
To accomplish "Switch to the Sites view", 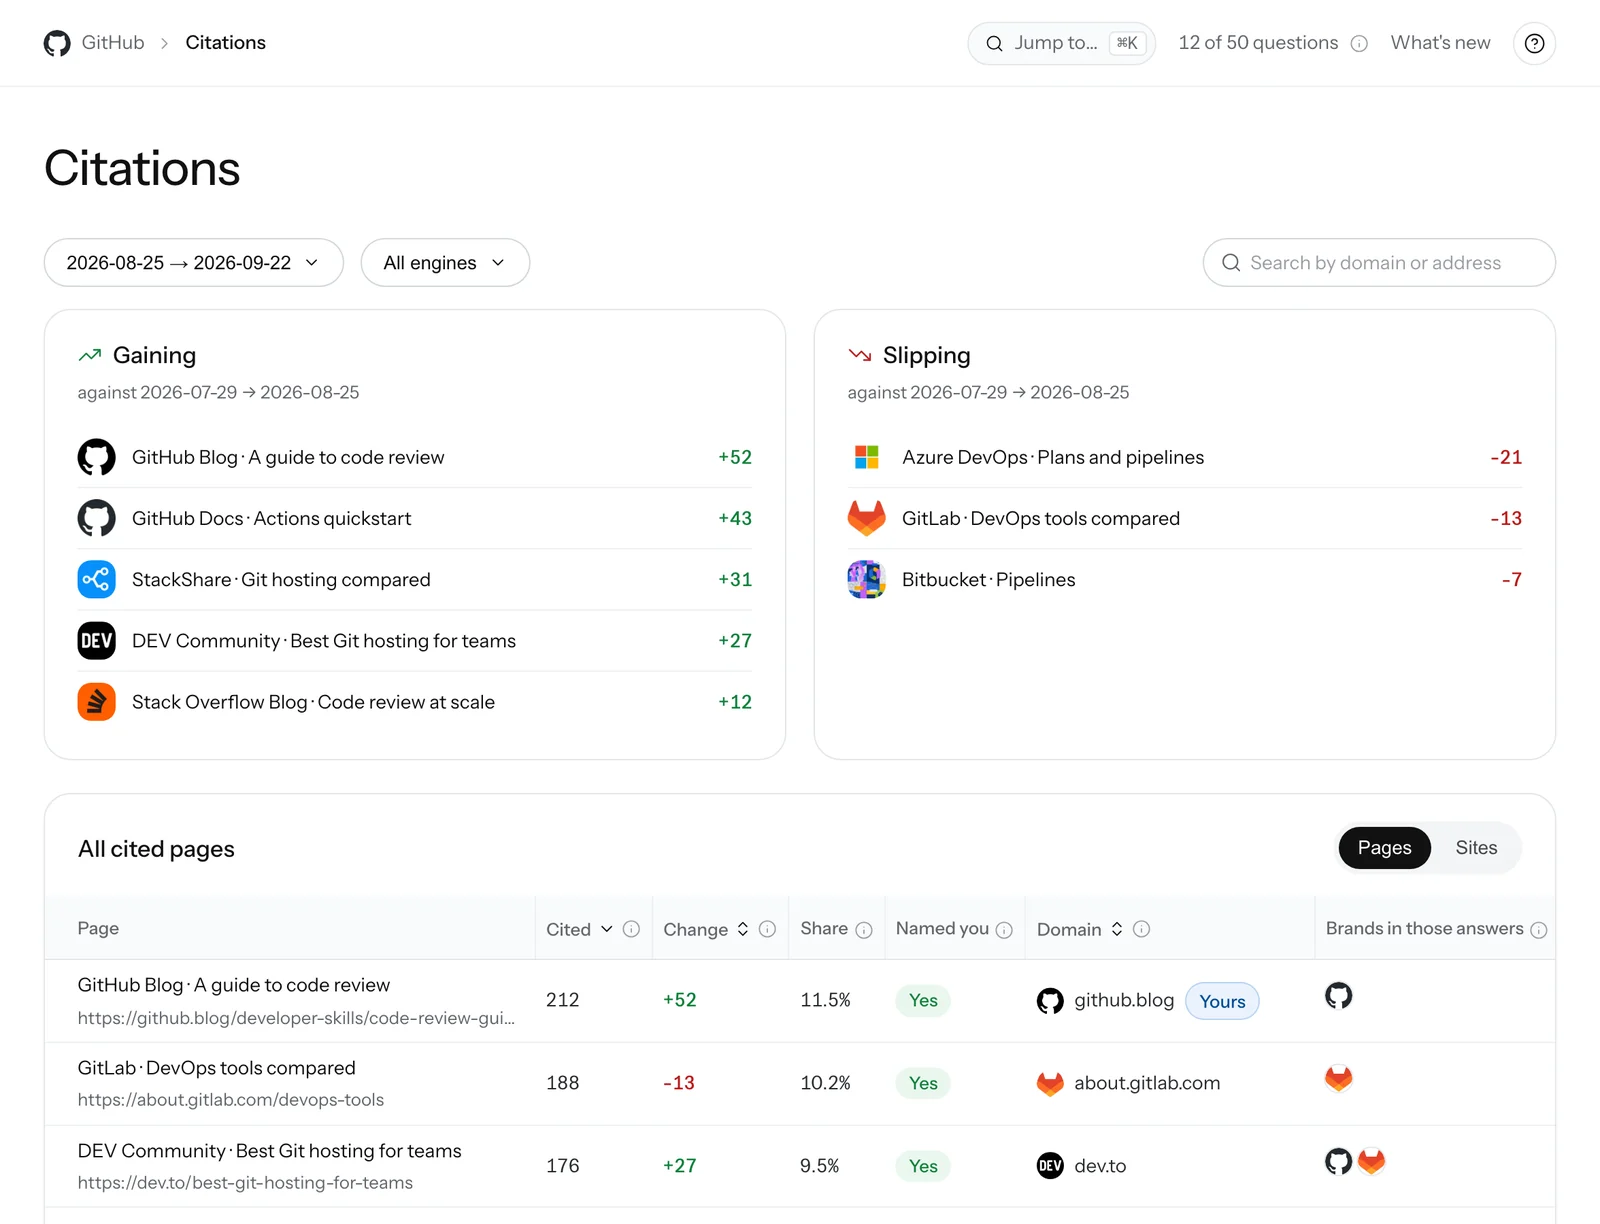I will (1476, 848).
